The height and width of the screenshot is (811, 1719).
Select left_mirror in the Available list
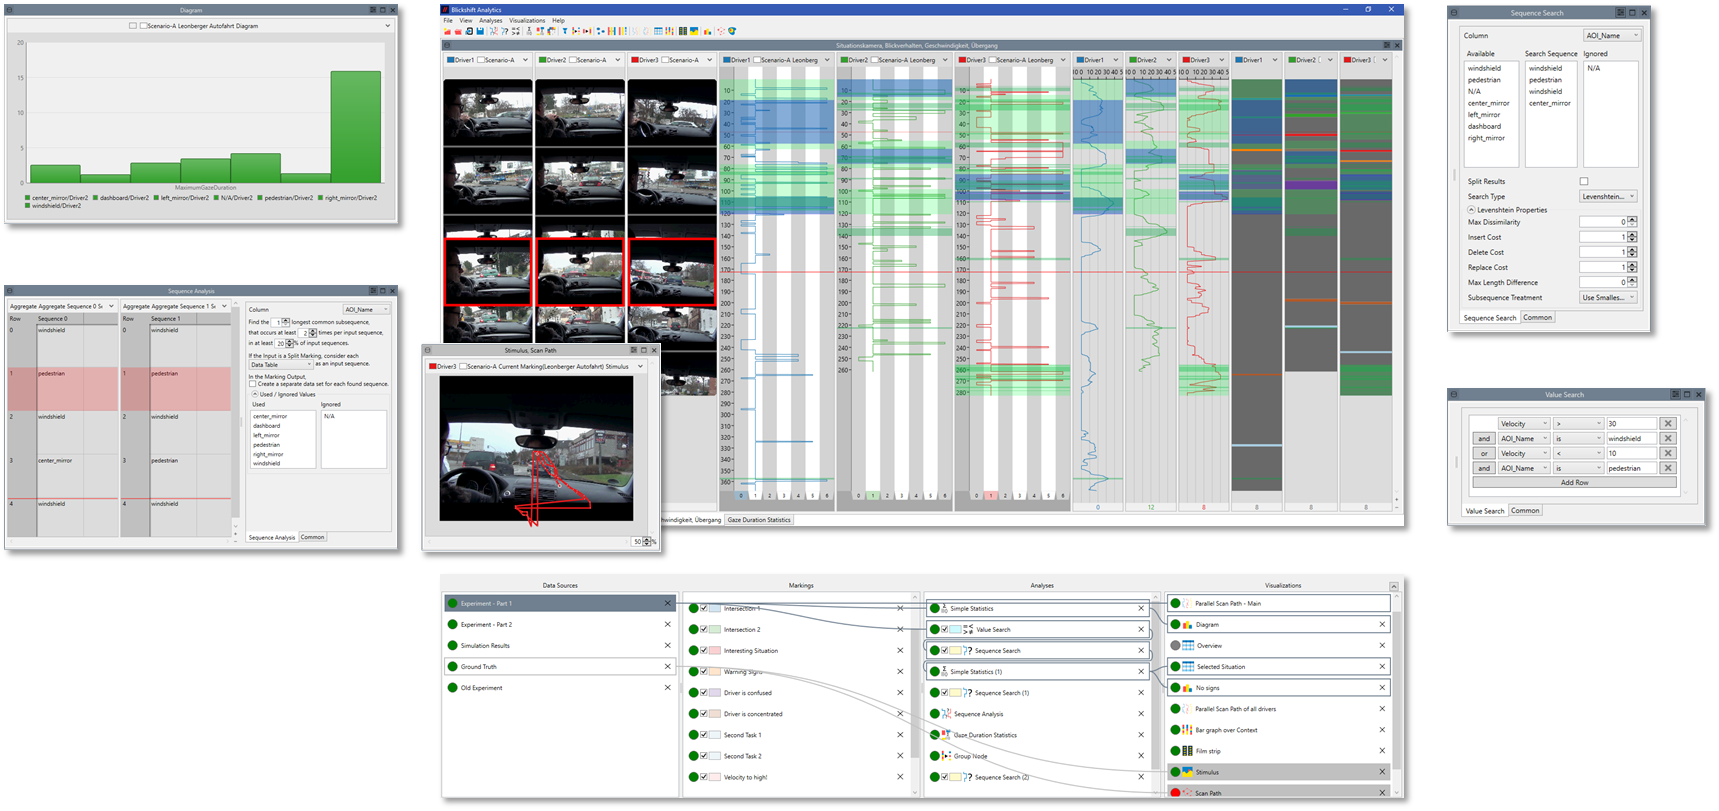tap(1484, 114)
